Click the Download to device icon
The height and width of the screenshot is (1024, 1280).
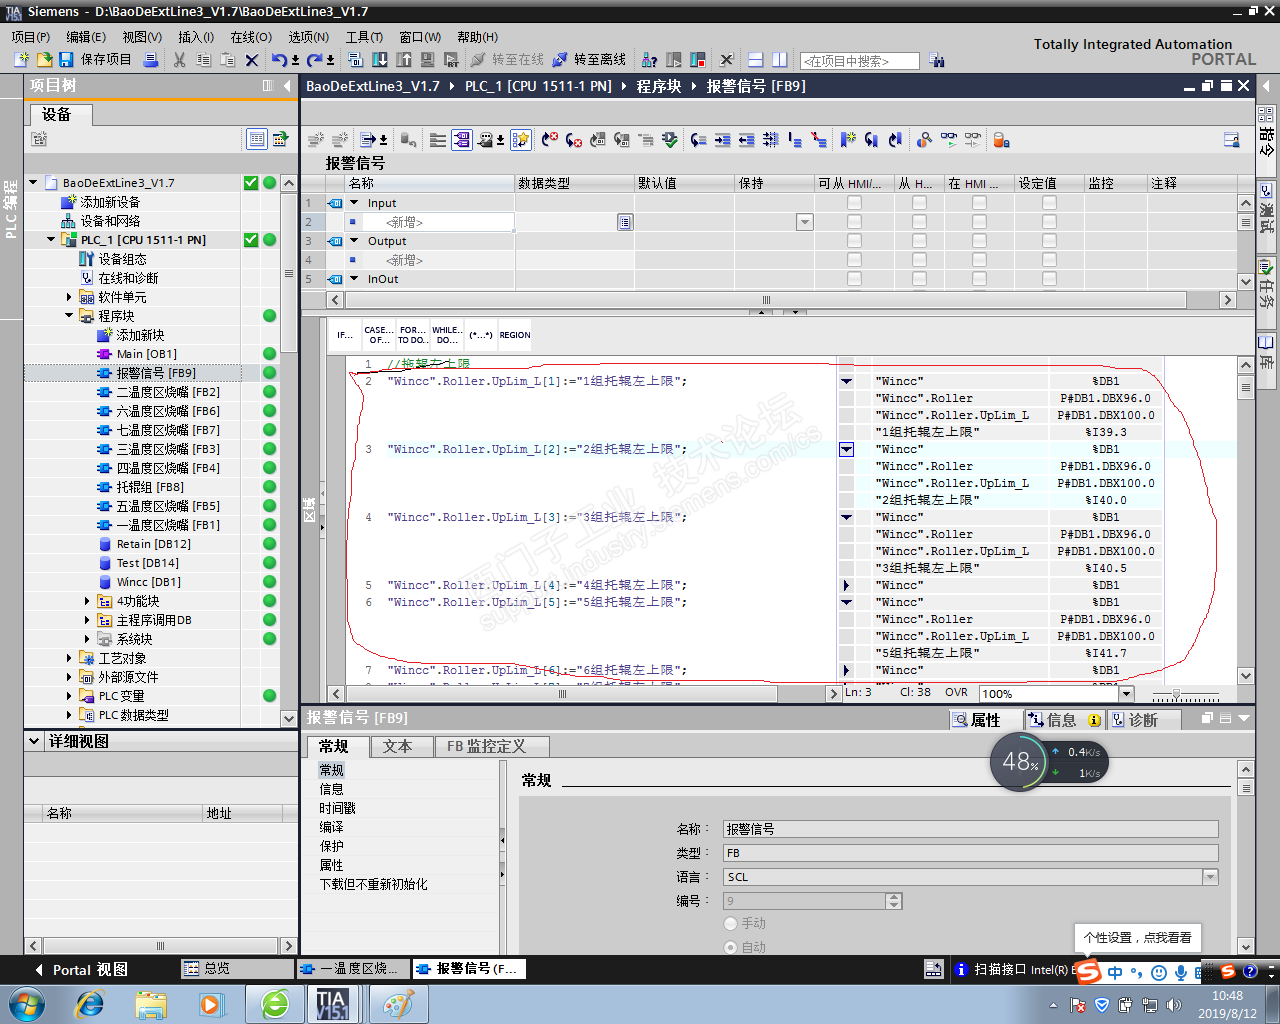380,60
